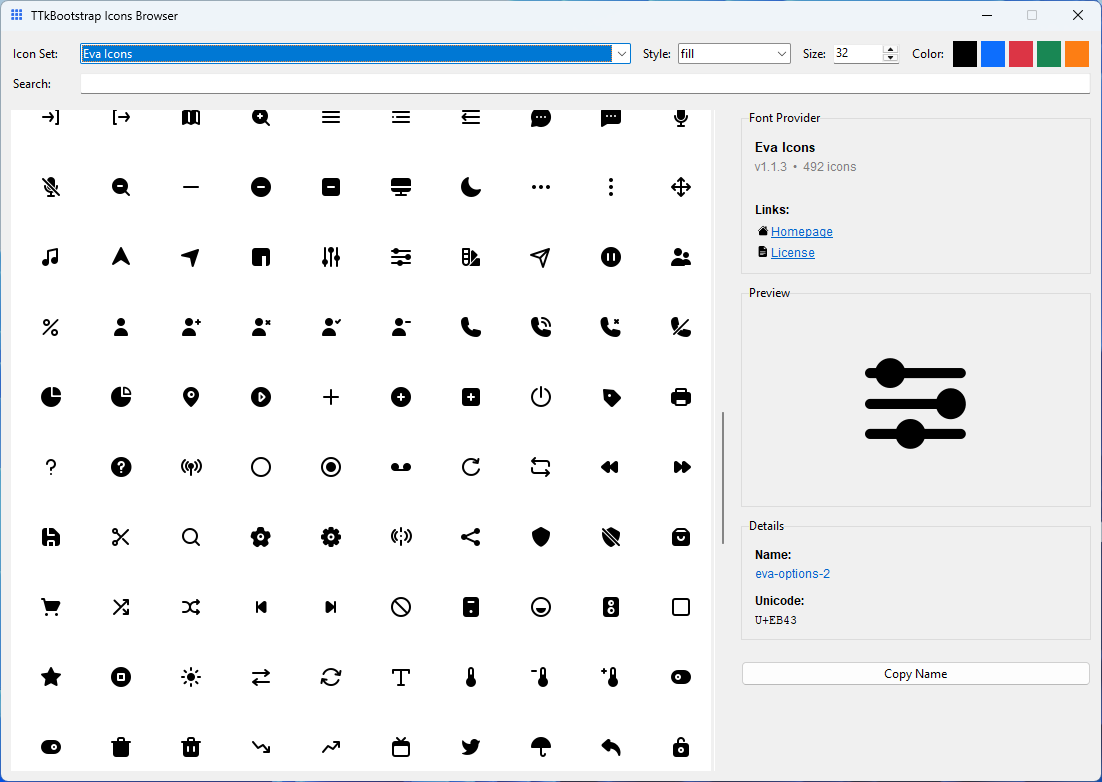This screenshot has width=1102, height=782.
Task: Click the question mark circle icon
Action: (121, 467)
